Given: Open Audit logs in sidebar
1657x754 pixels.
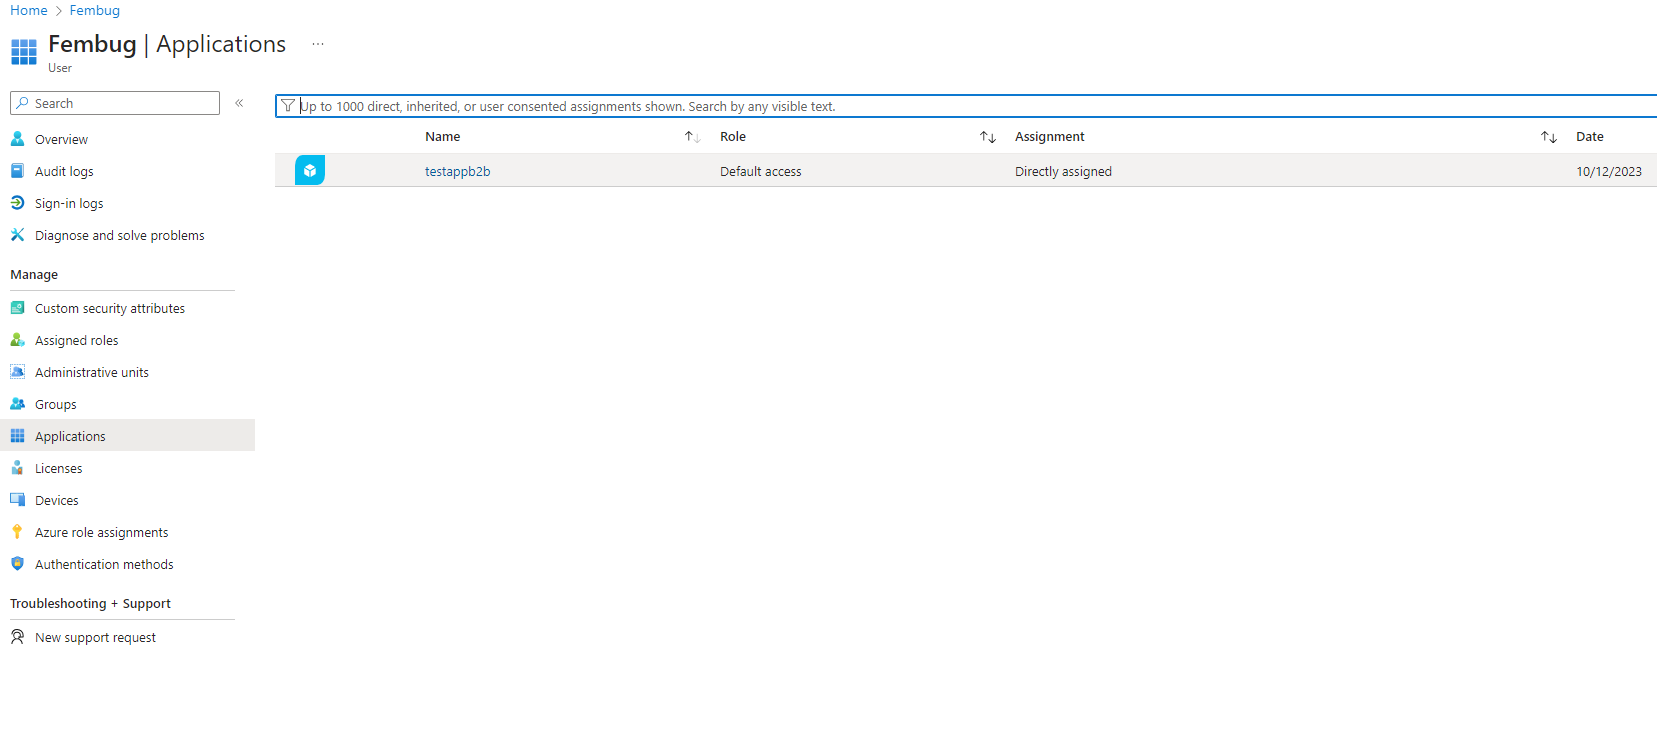Looking at the screenshot, I should point(64,172).
